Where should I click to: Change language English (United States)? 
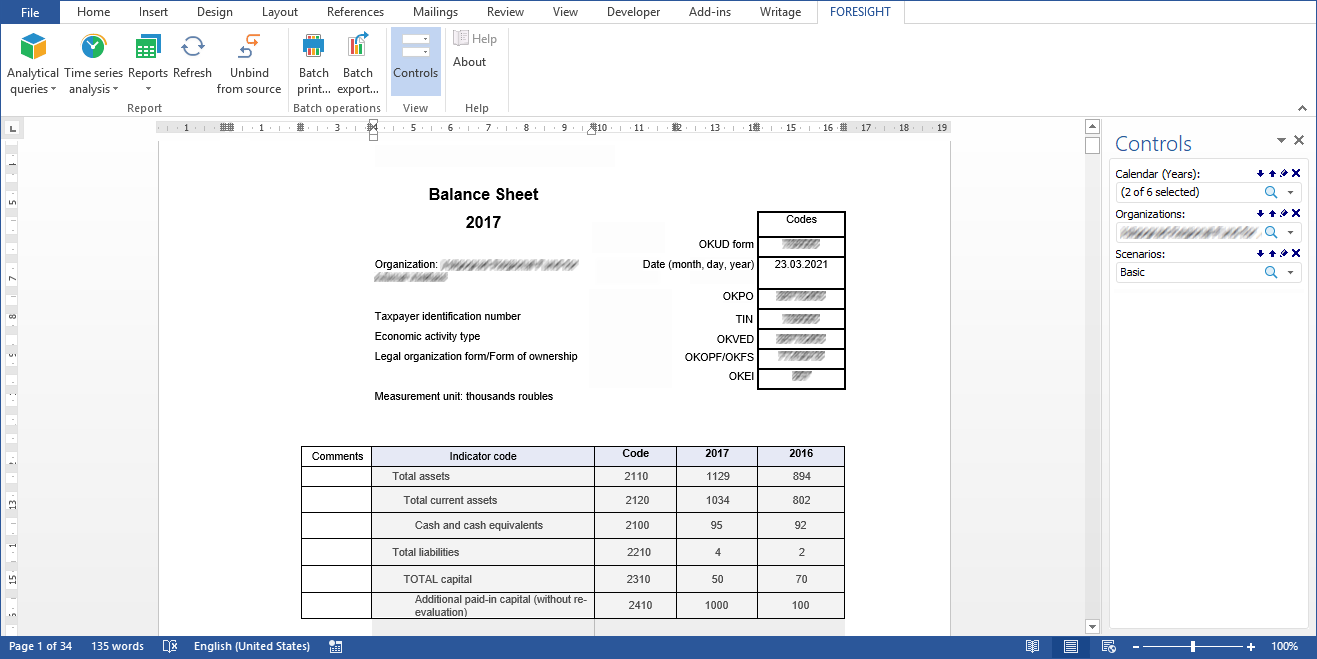pyautogui.click(x=252, y=647)
